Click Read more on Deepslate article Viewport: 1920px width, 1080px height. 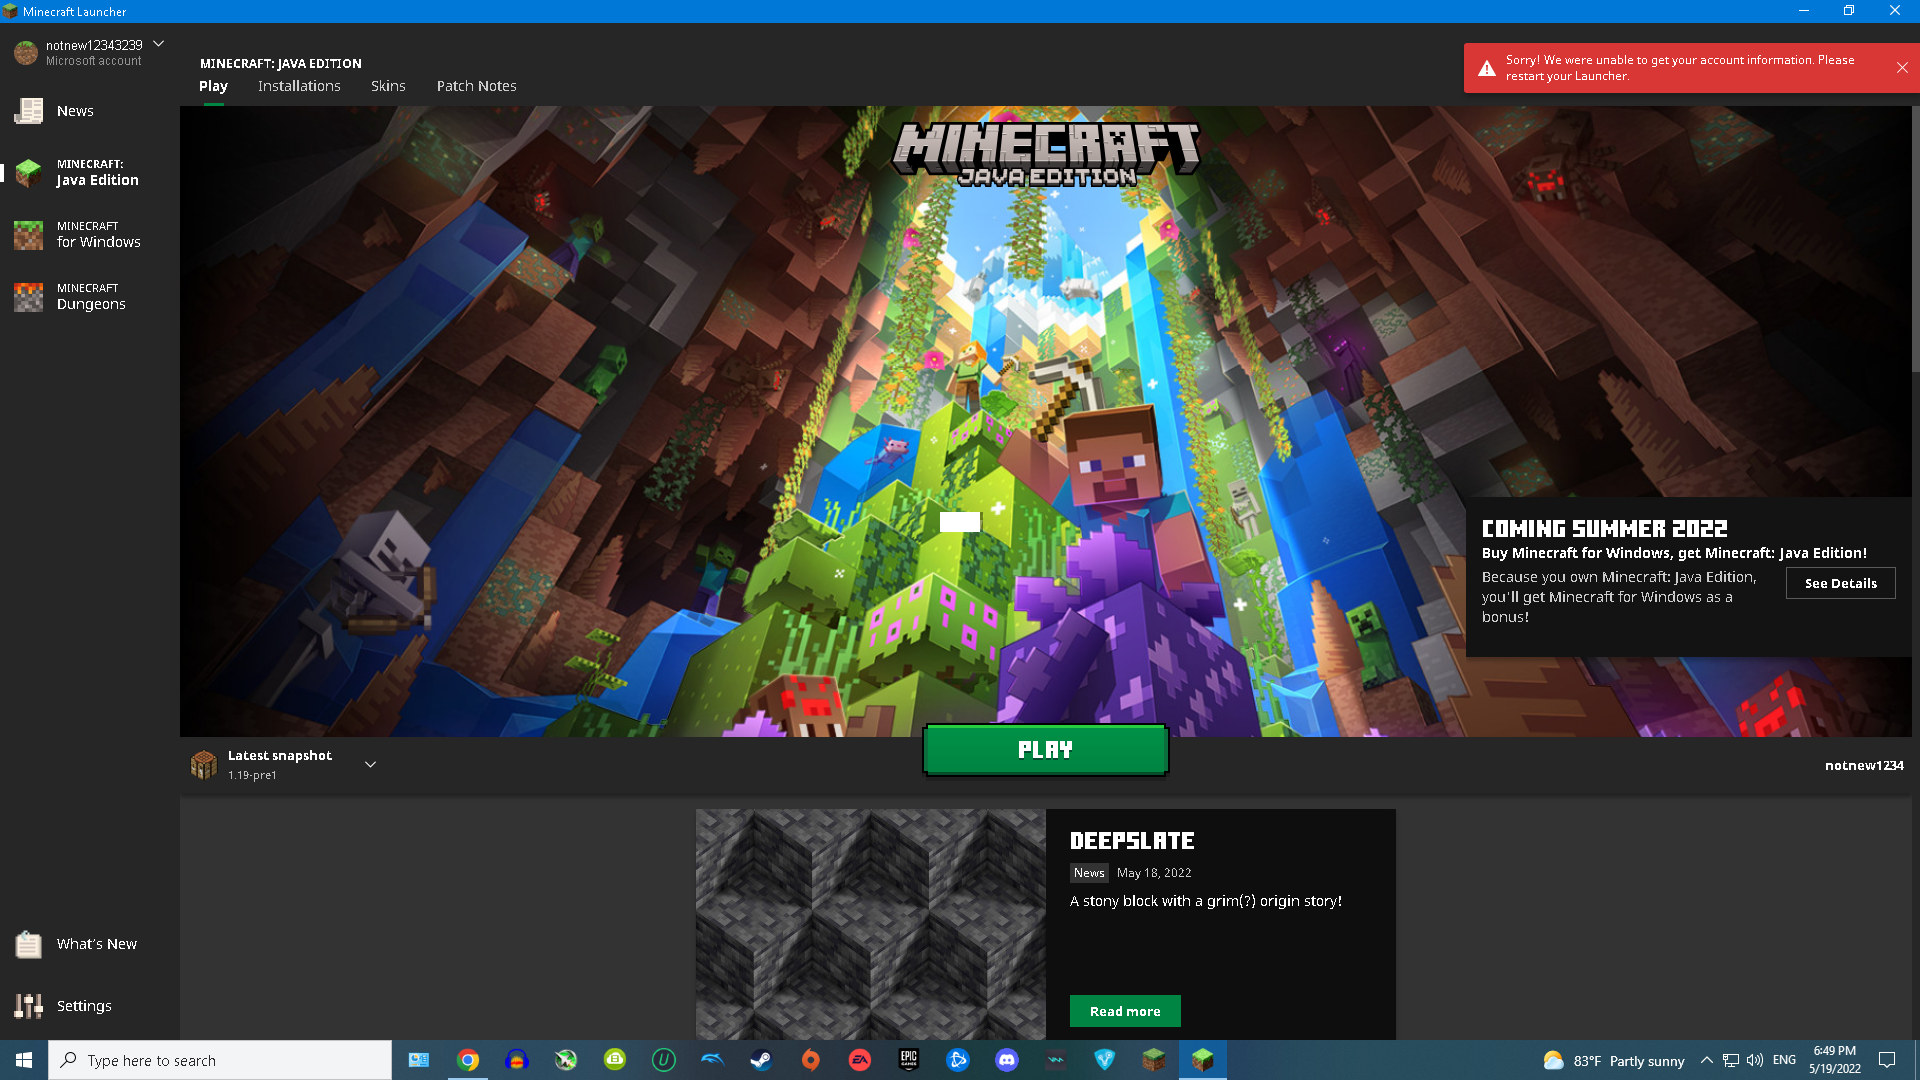1125,1011
